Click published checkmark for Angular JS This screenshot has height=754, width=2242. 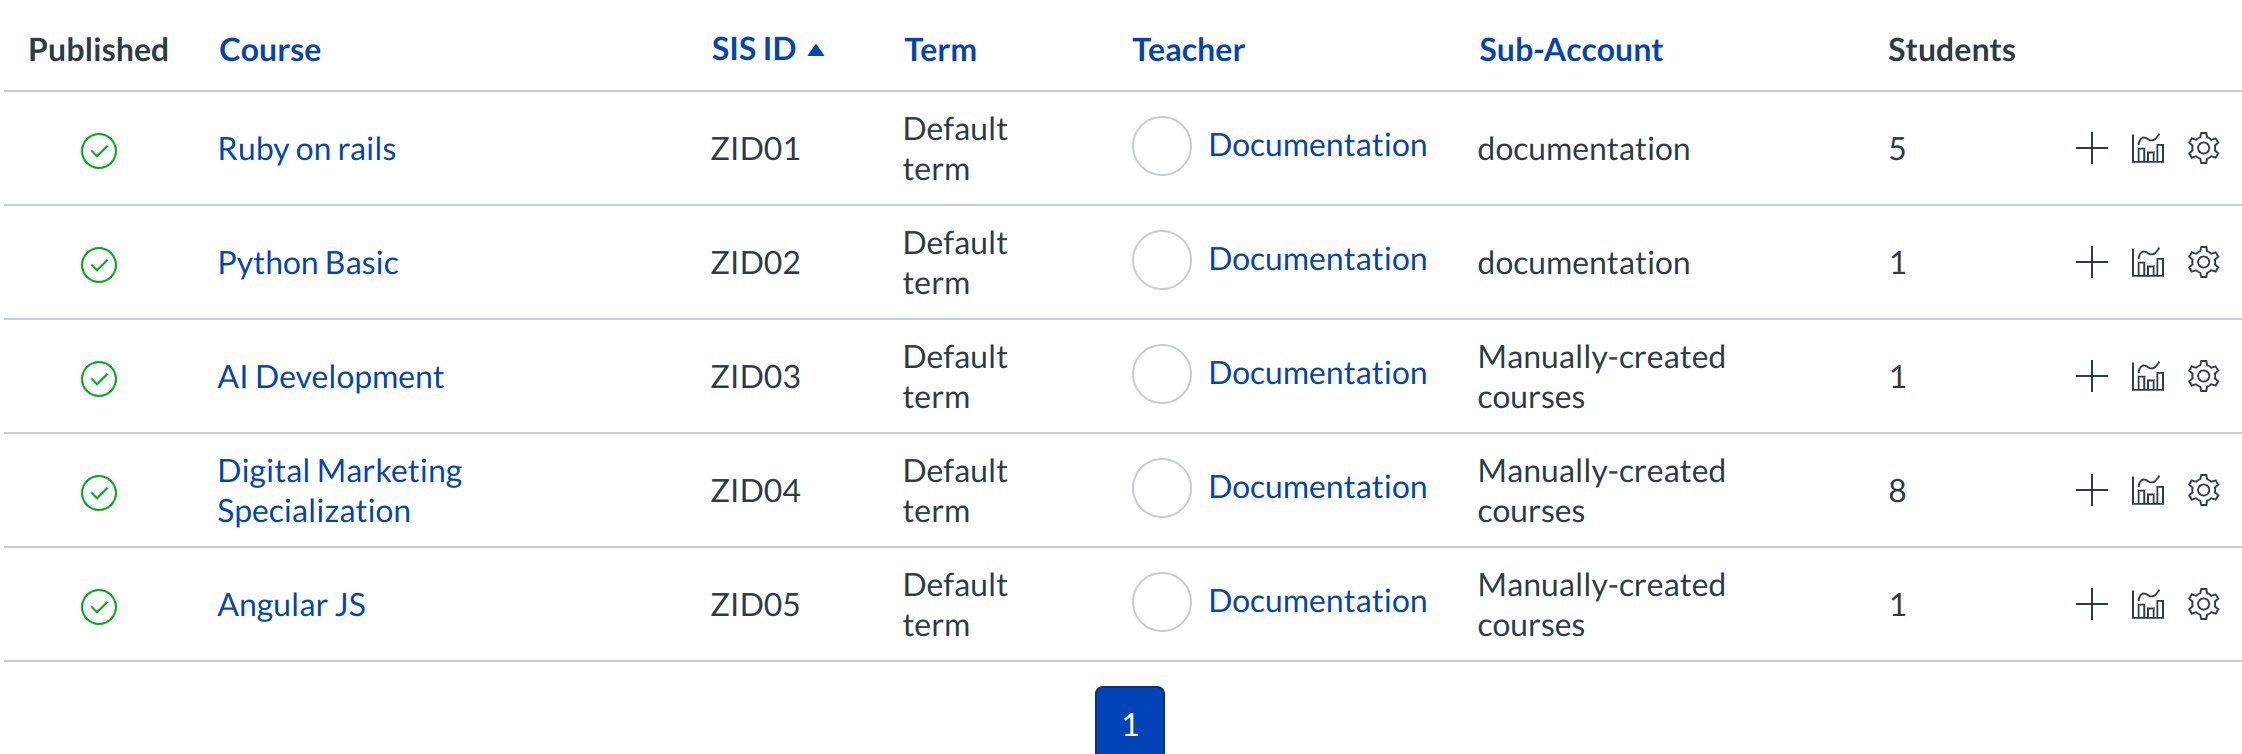(x=99, y=607)
